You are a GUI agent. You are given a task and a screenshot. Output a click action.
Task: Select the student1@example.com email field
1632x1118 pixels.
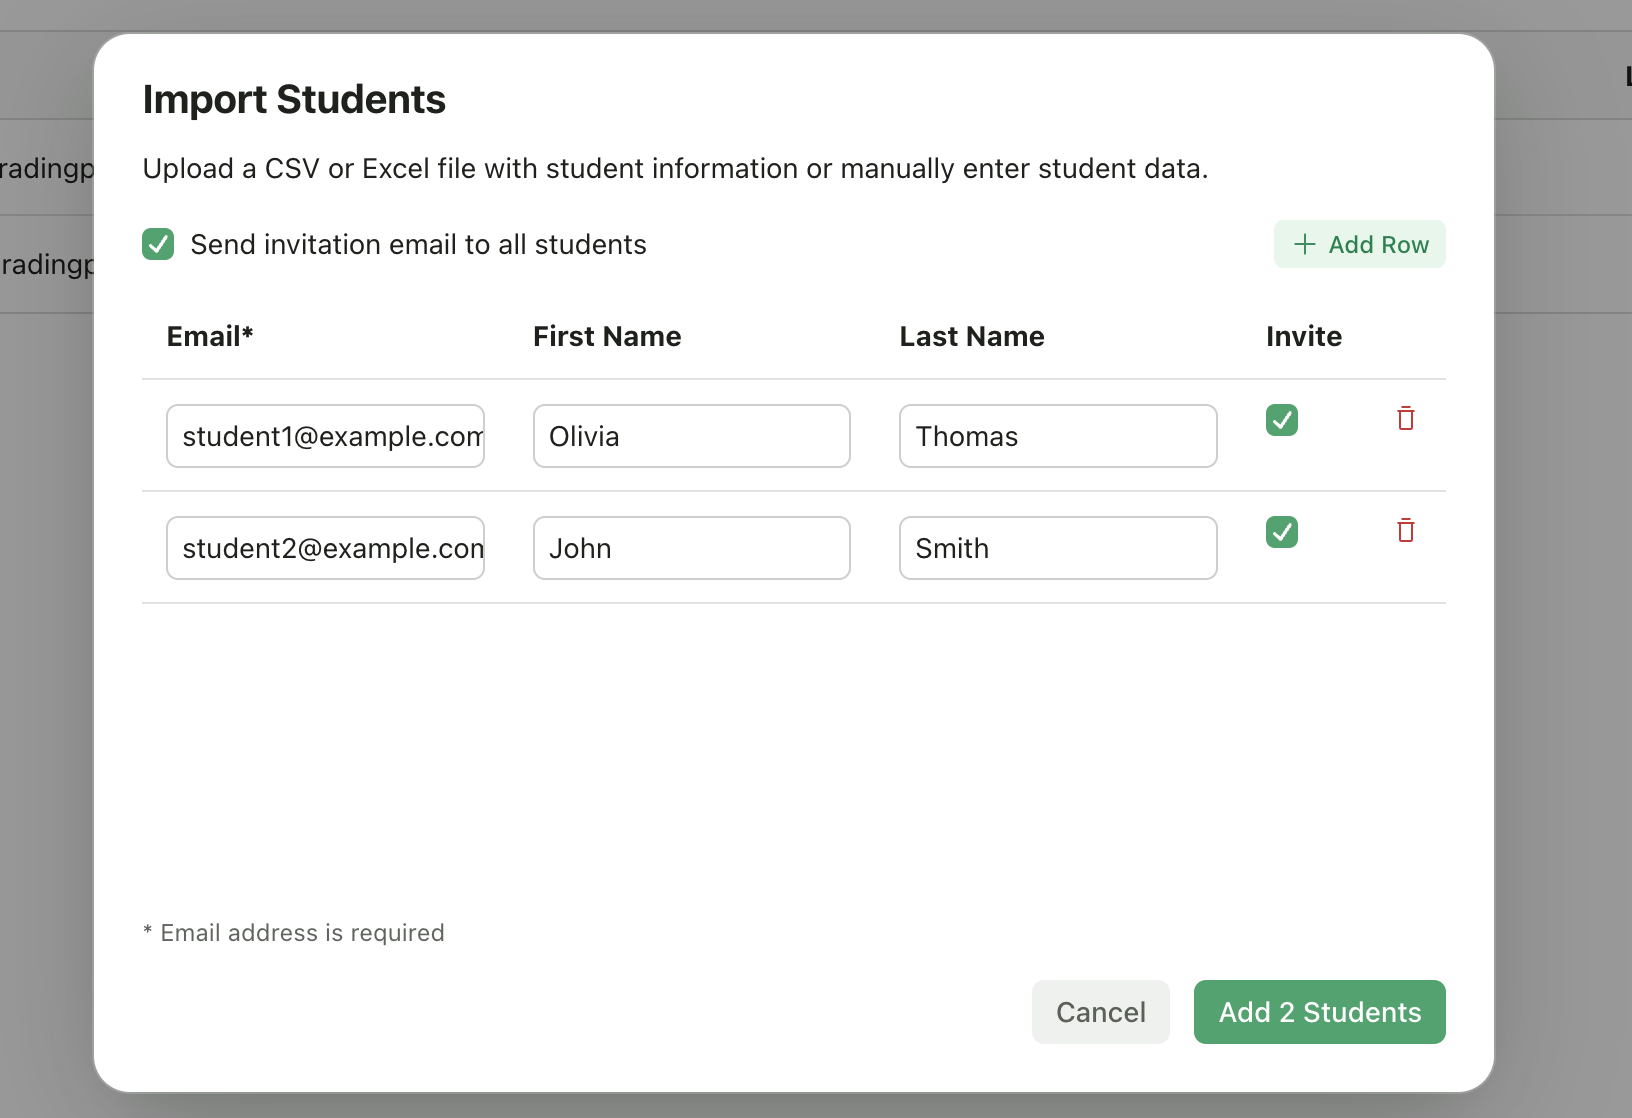click(x=325, y=436)
